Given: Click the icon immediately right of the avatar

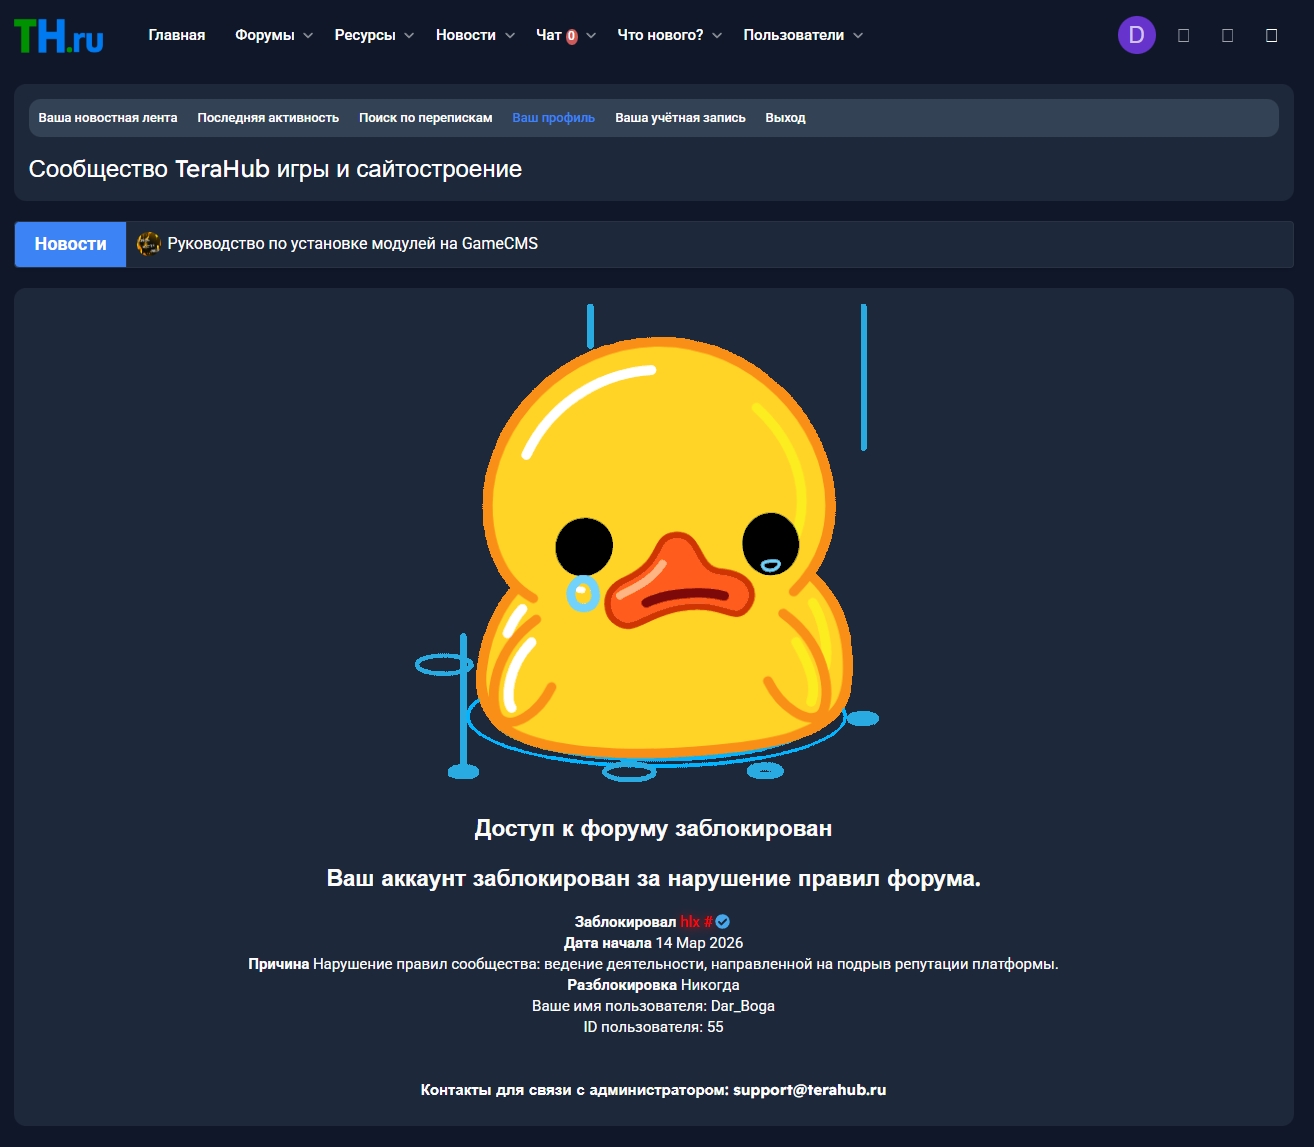Looking at the screenshot, I should pyautogui.click(x=1185, y=35).
